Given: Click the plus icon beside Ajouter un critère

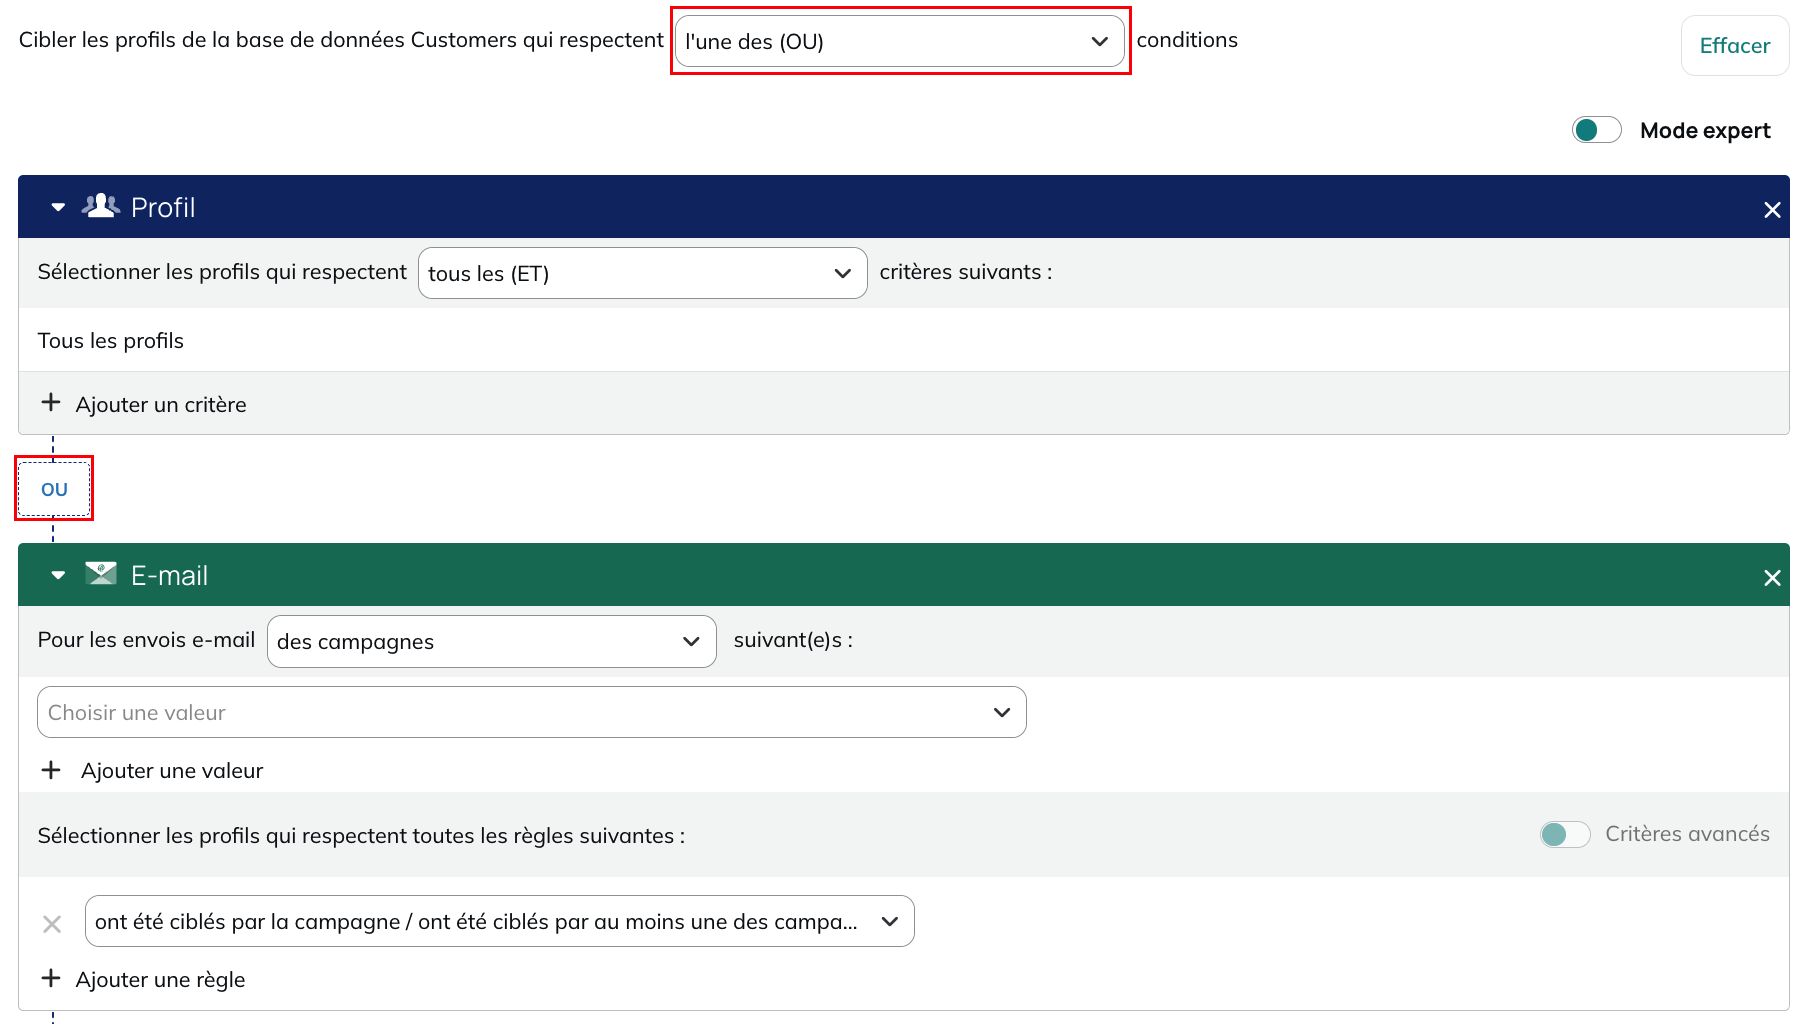Looking at the screenshot, I should (x=50, y=402).
